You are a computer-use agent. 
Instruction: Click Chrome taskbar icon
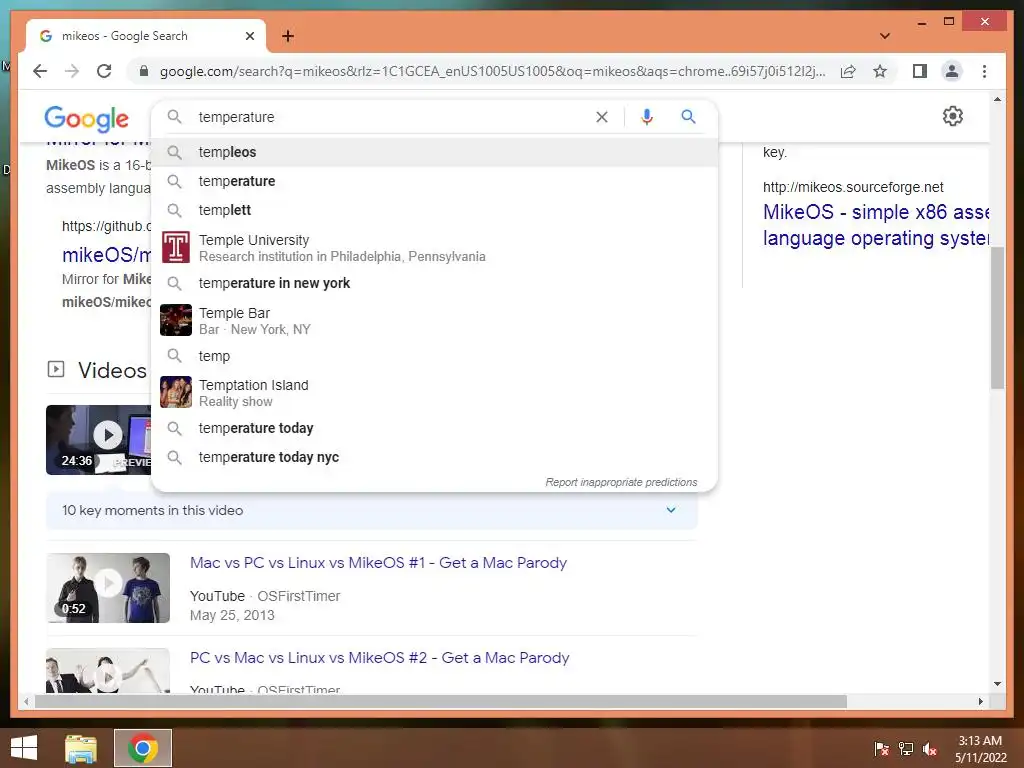[143, 748]
